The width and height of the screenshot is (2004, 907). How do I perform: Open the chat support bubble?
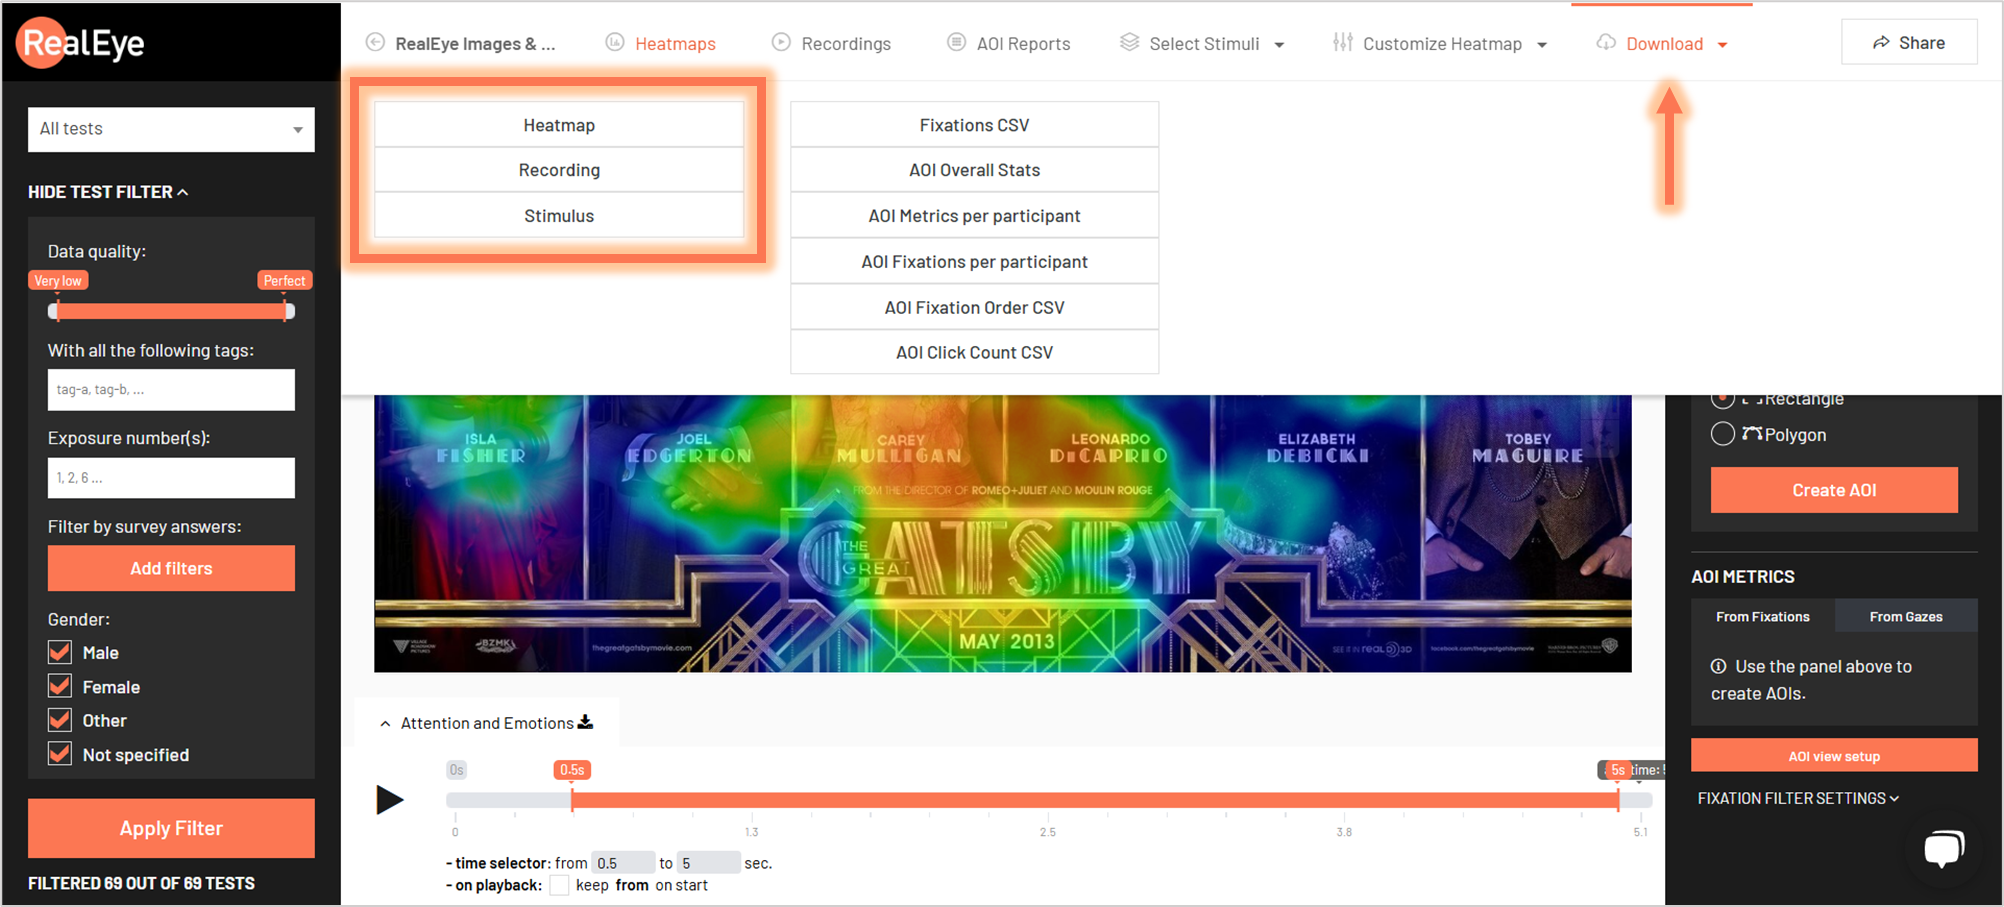1943,849
